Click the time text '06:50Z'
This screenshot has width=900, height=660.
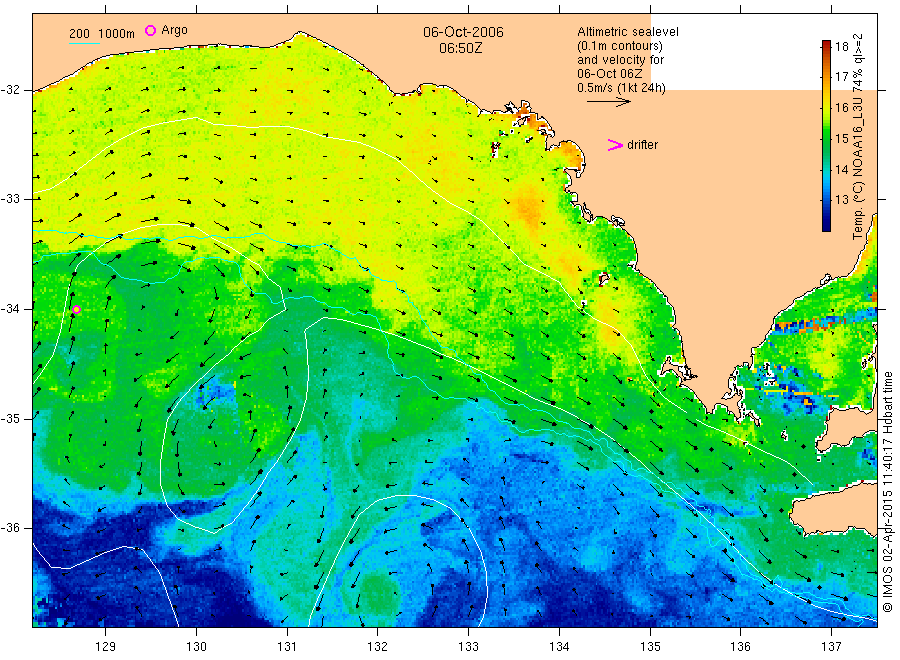coord(460,48)
